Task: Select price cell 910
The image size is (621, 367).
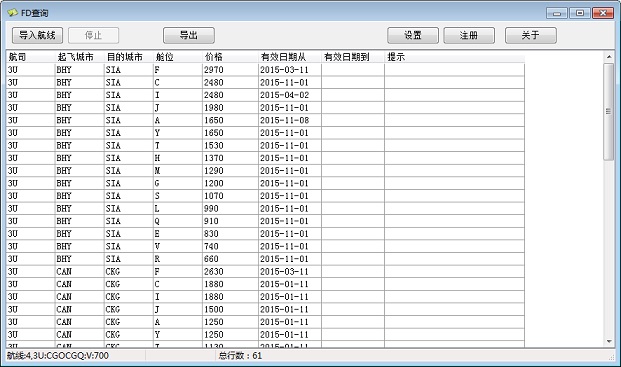Action: click(230, 221)
